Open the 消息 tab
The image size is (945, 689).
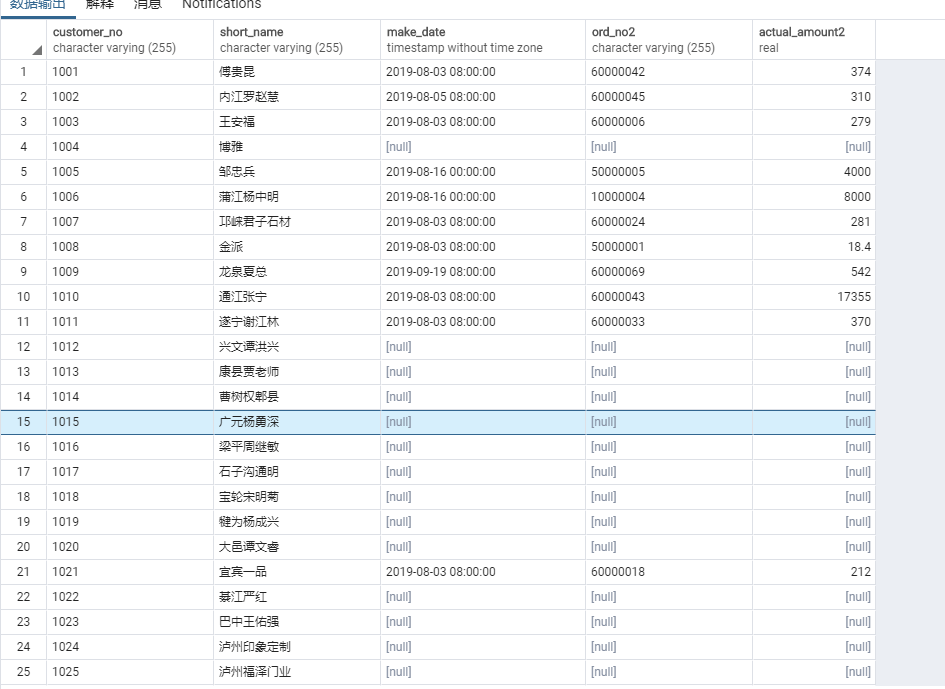pos(148,5)
